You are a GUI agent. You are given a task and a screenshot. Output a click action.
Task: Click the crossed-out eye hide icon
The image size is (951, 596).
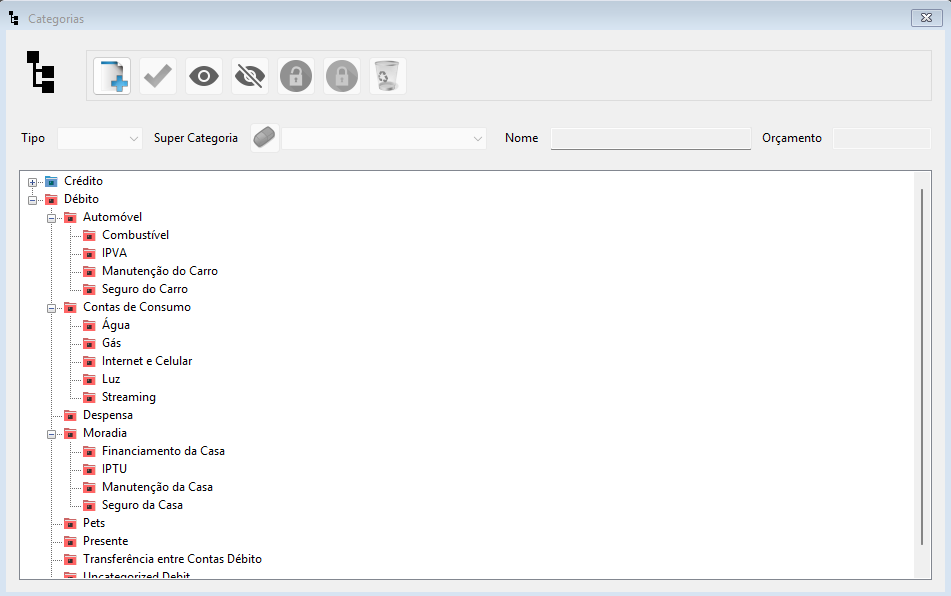coord(250,76)
